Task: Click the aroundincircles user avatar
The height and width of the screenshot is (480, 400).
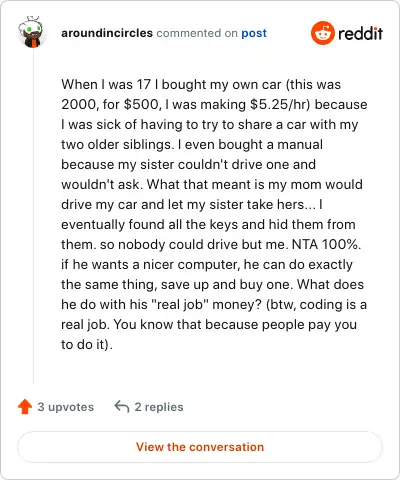Action: click(x=31, y=32)
